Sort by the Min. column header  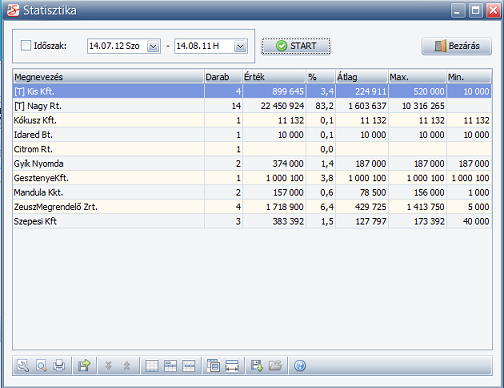[x=469, y=77]
